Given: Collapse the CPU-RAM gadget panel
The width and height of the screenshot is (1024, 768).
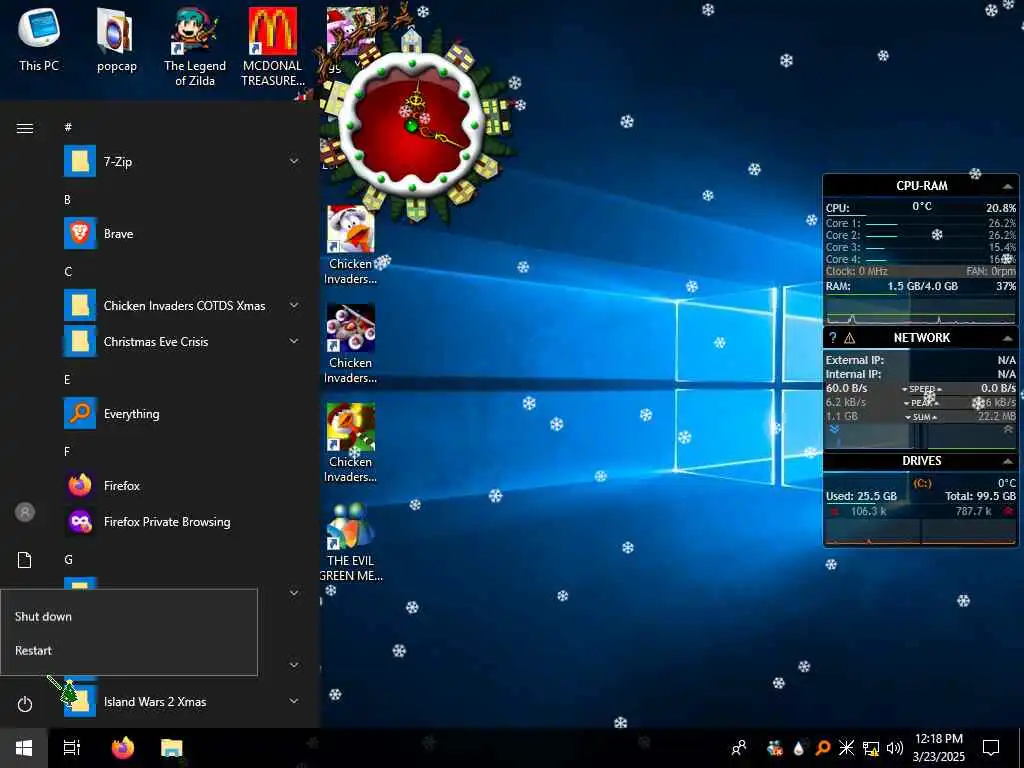Looking at the screenshot, I should click(x=1008, y=186).
